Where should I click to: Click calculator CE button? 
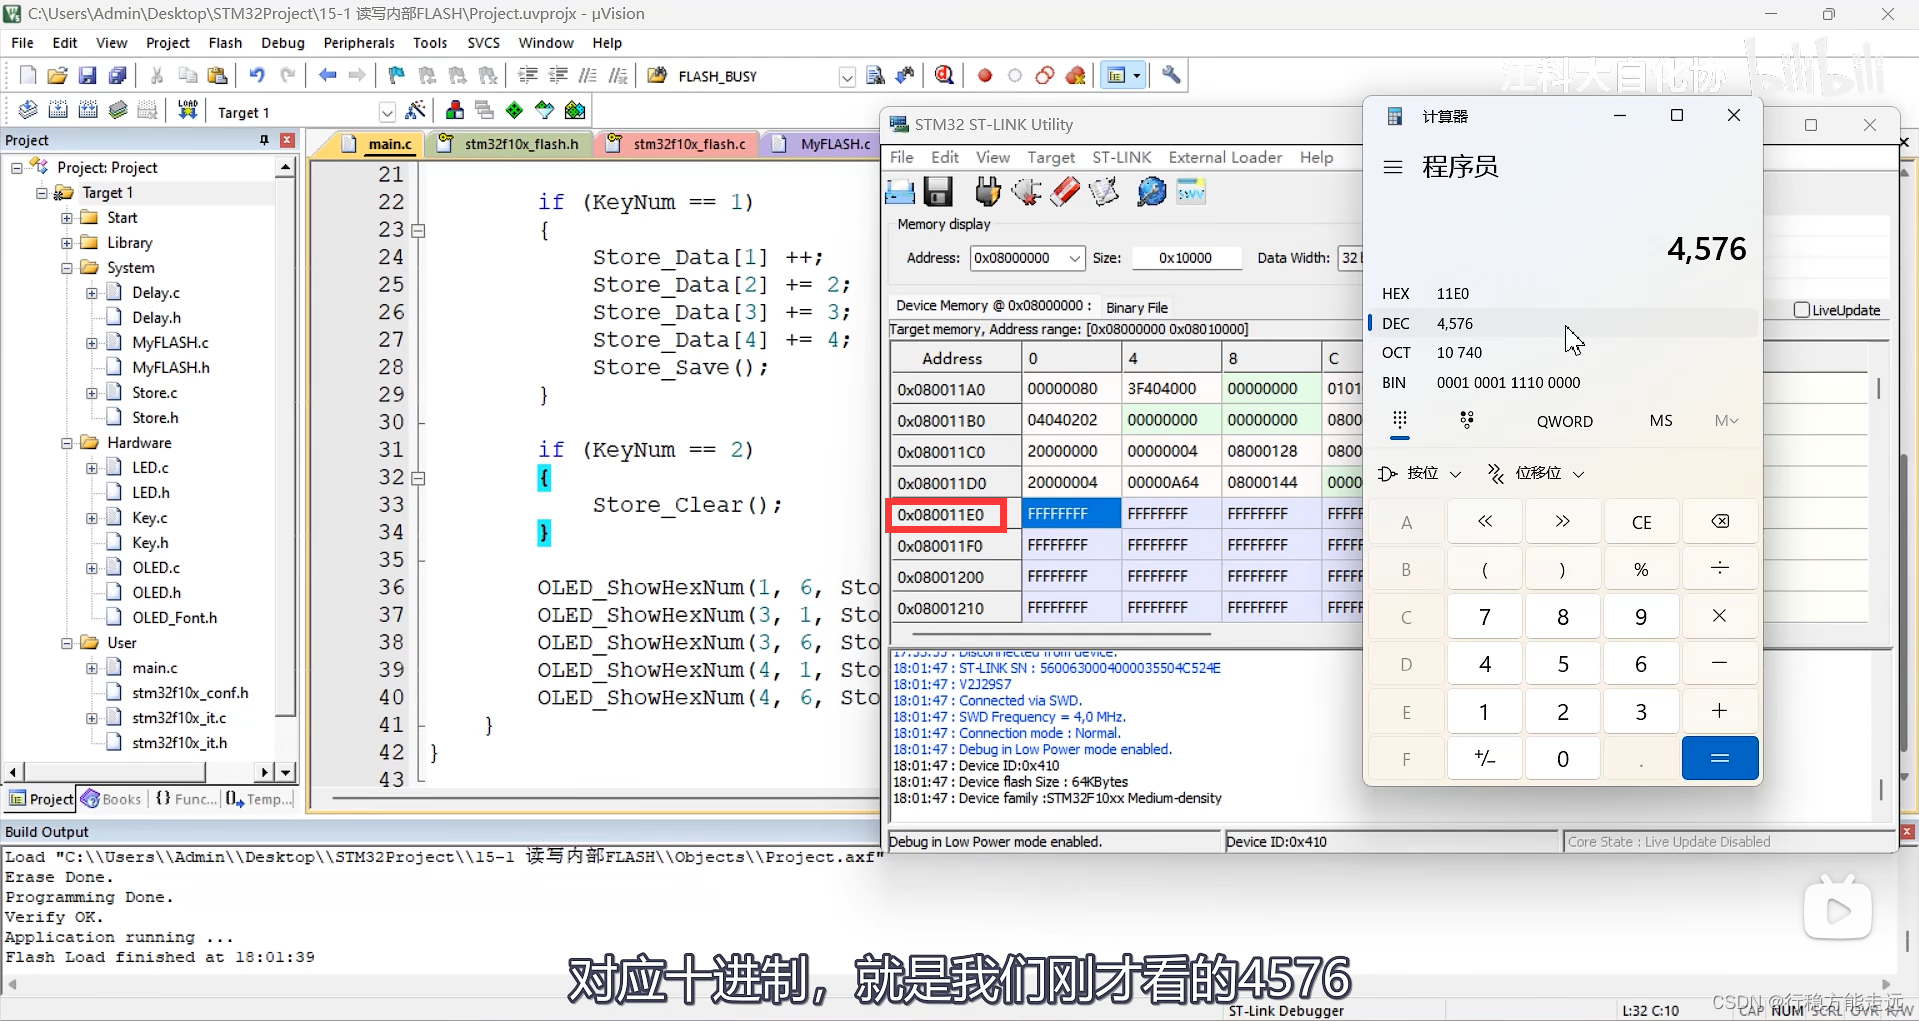1641,522
